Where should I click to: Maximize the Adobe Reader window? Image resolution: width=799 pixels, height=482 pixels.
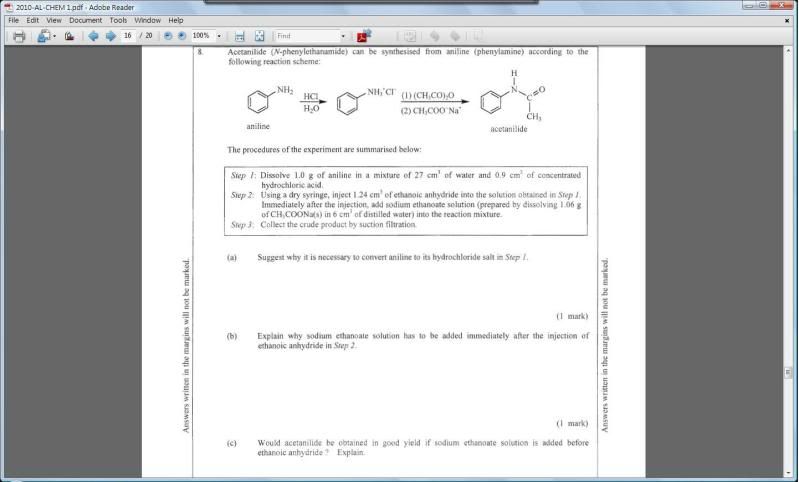click(762, 5)
